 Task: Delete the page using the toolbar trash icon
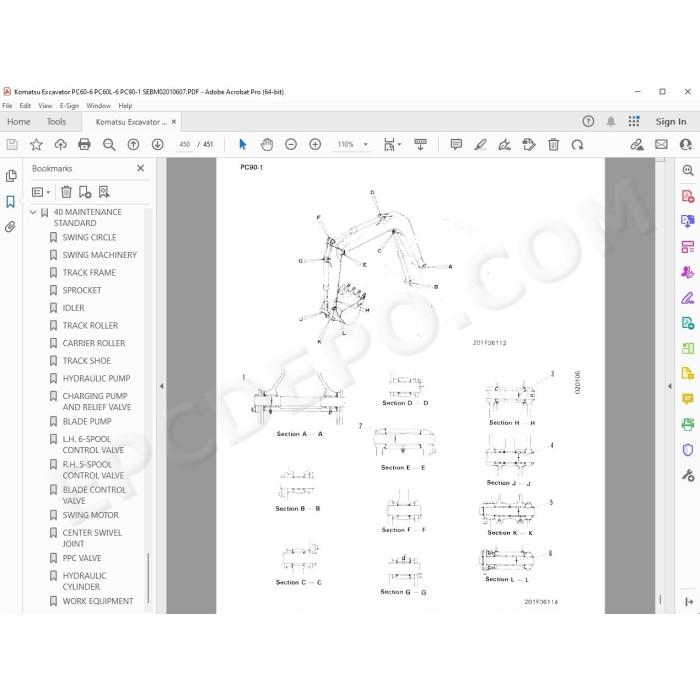554,145
